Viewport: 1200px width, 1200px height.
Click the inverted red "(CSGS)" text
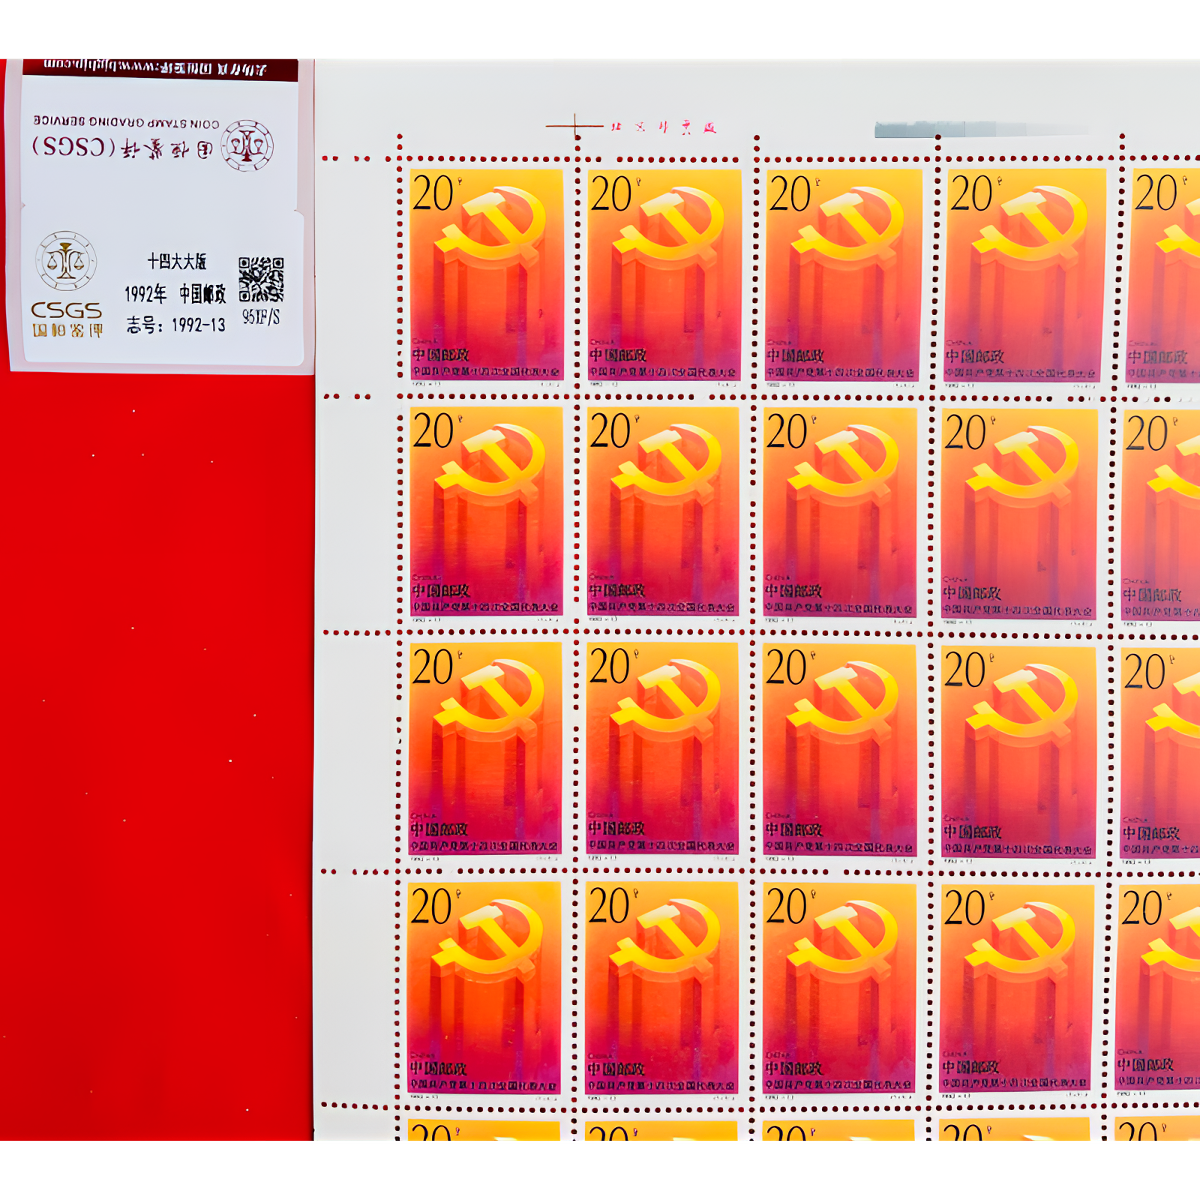pyautogui.click(x=74, y=147)
